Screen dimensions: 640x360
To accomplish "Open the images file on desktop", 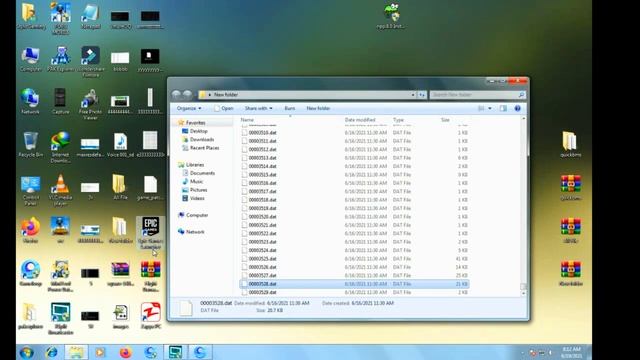I will click(x=120, y=316).
